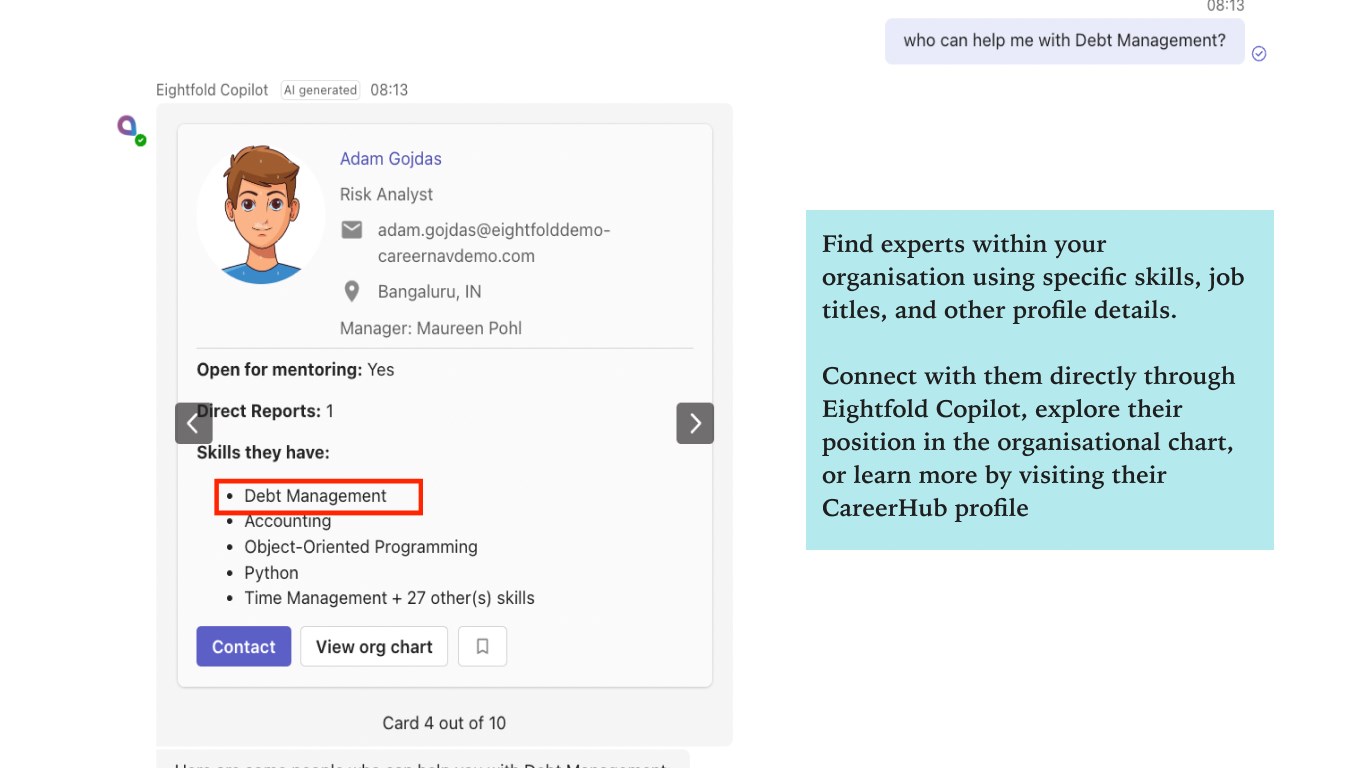Click the "Card 4 out of 10" indicator
1366x768 pixels.
click(x=444, y=723)
